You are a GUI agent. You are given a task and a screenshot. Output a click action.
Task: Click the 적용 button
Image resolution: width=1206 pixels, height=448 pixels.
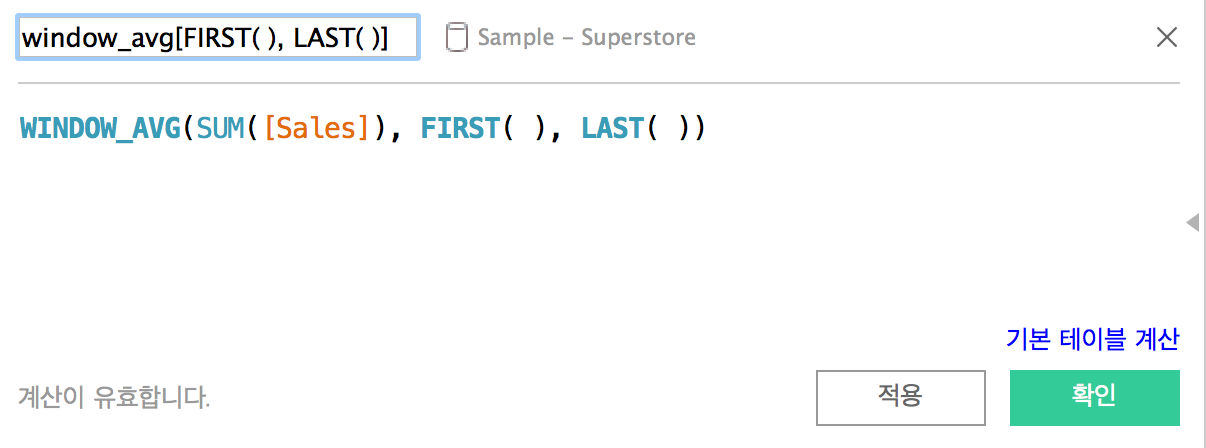coord(898,397)
